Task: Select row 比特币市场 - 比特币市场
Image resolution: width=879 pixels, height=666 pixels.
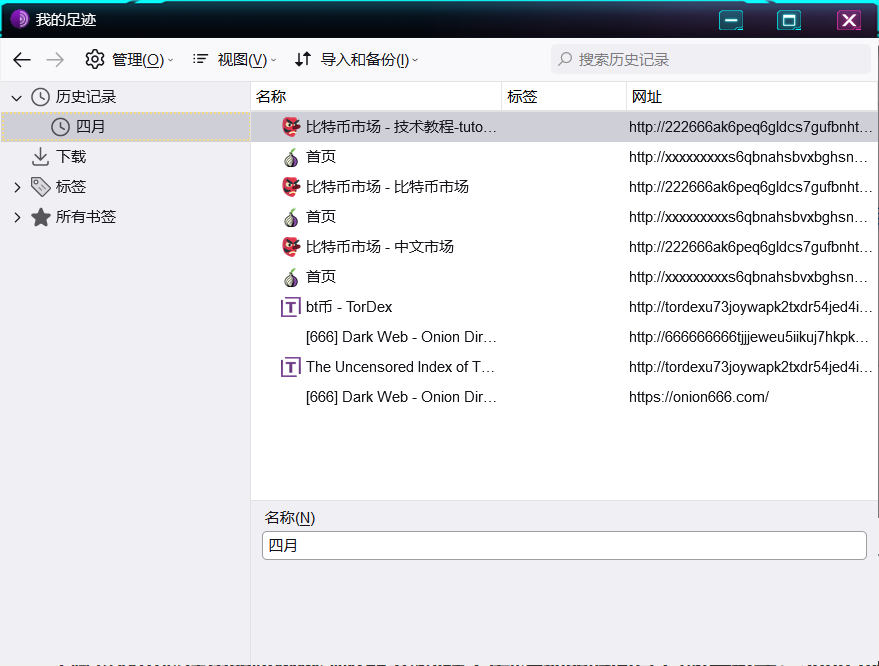Action: [564, 187]
